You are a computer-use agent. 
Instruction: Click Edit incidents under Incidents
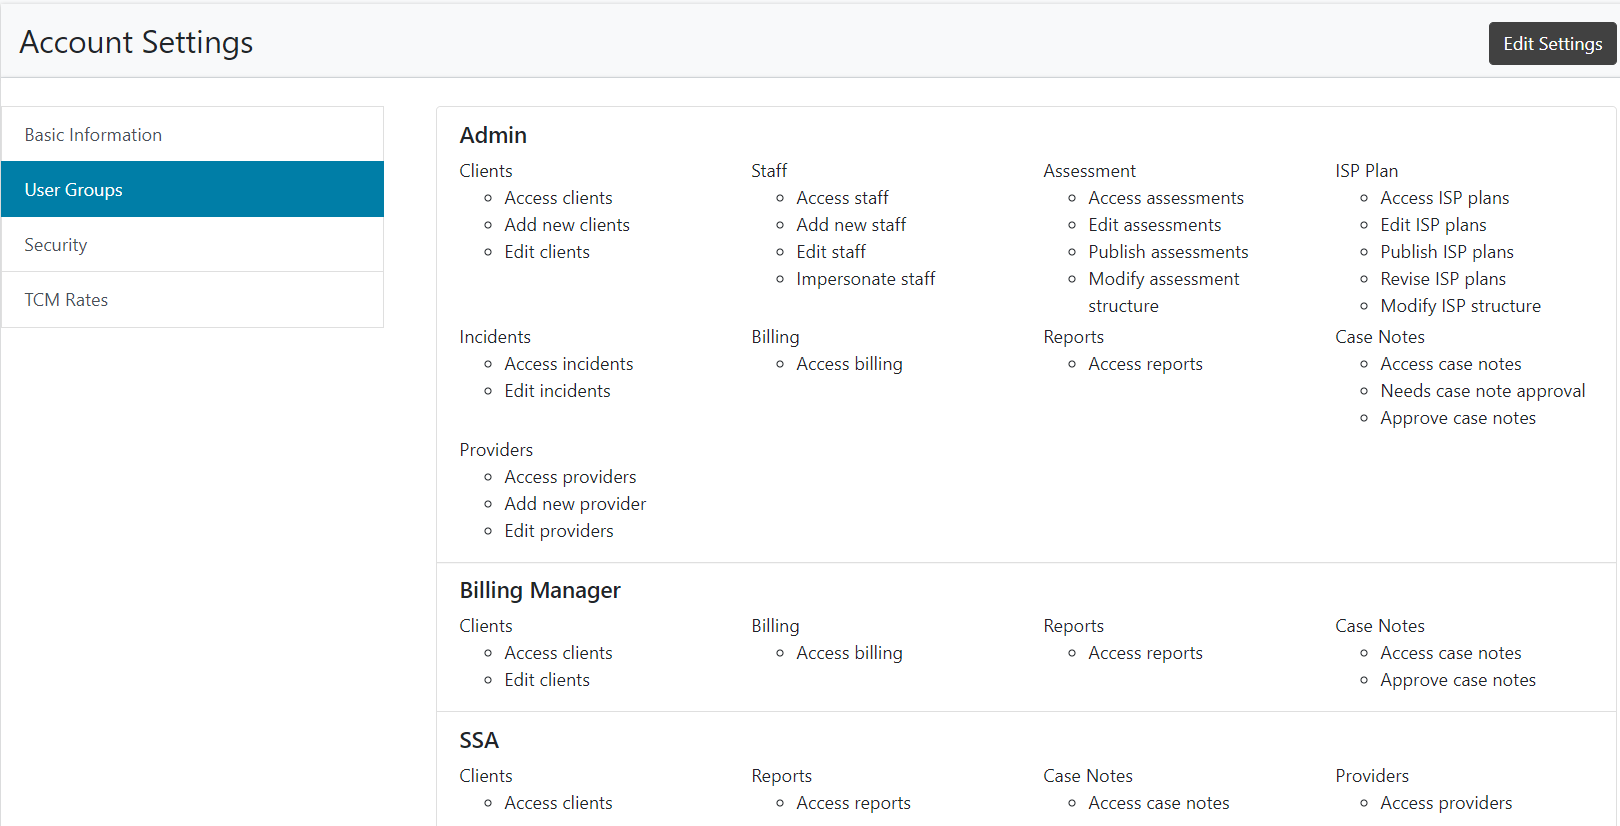click(x=557, y=391)
